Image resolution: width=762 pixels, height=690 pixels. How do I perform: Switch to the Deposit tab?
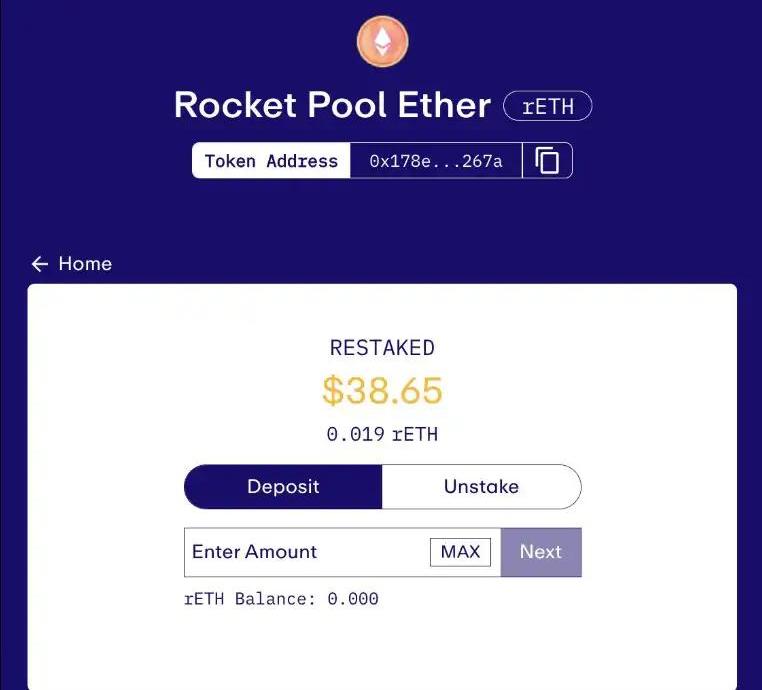283,487
